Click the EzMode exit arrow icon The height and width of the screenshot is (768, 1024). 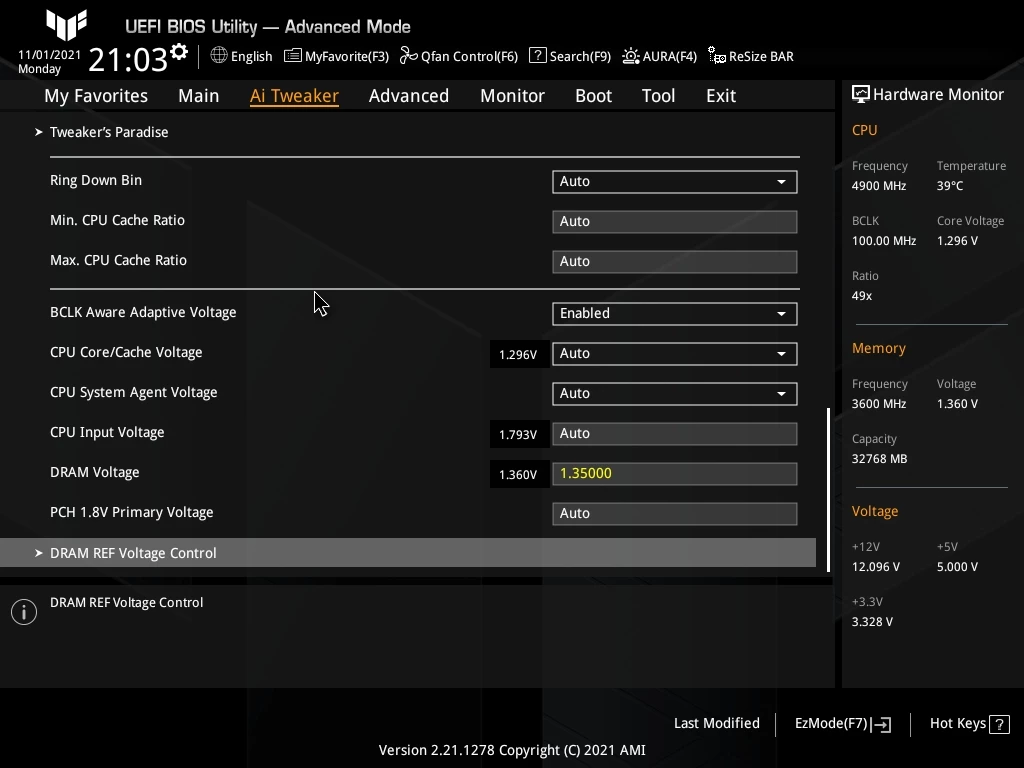pos(881,724)
